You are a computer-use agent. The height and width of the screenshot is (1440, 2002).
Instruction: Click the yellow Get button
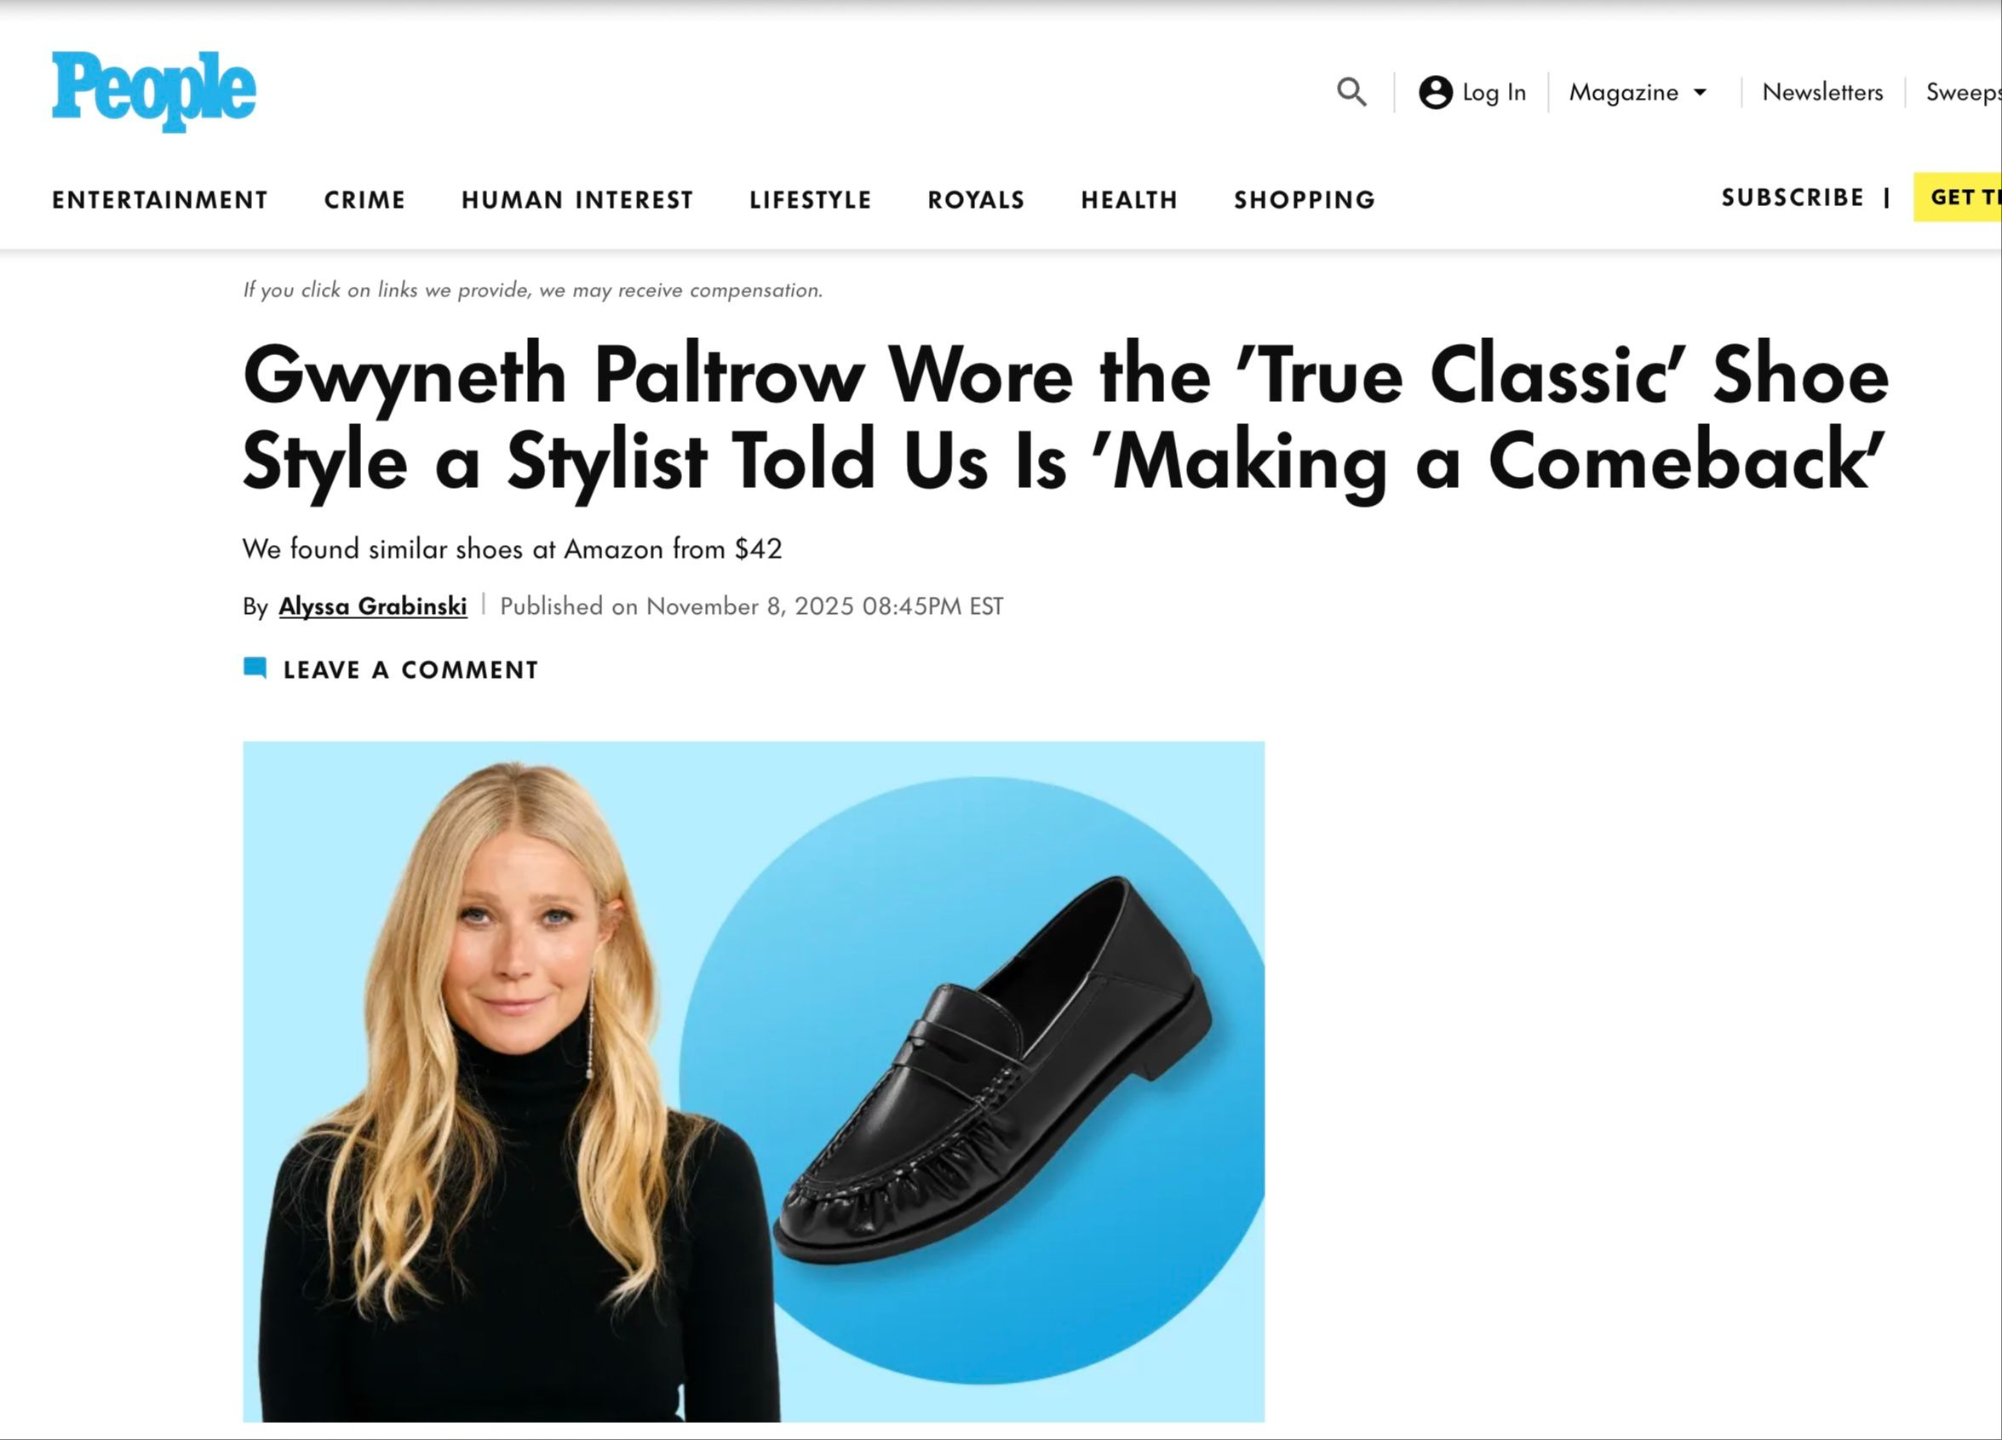[1958, 197]
